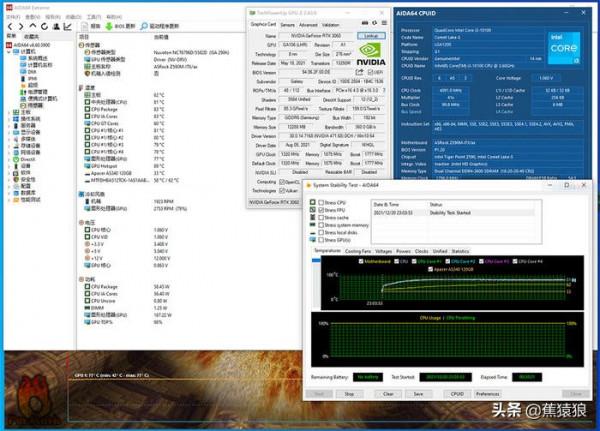The width and height of the screenshot is (600, 431).
Task: Open the AIDA64 File menu
Action: (x=13, y=17)
